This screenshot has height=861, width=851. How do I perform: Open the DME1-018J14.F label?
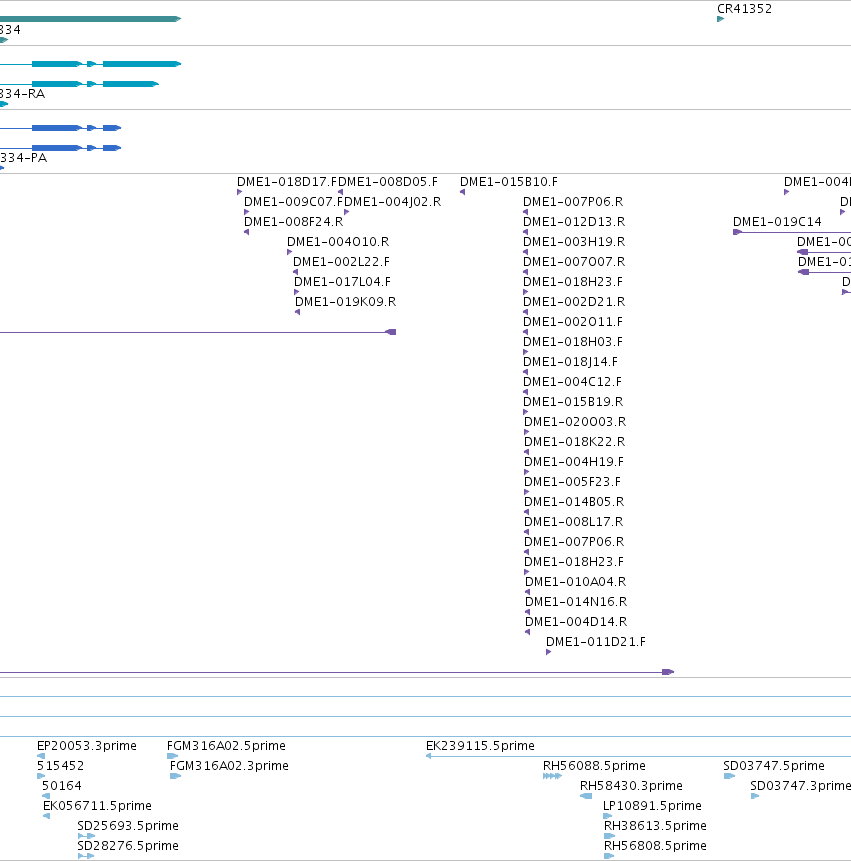[570, 362]
